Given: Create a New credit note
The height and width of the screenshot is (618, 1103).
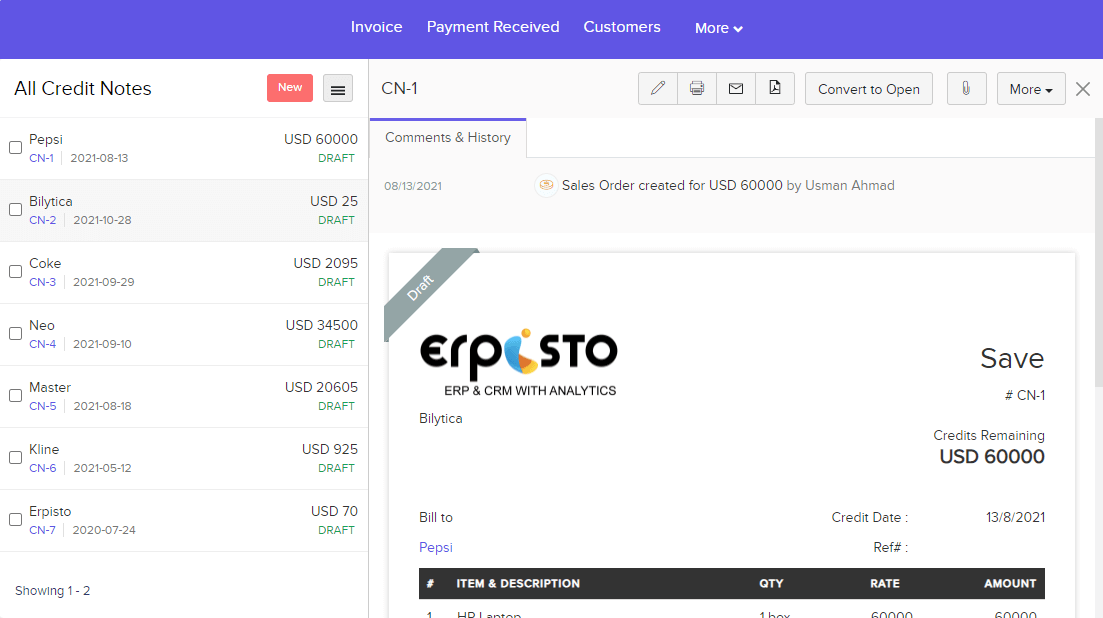Looking at the screenshot, I should 290,88.
